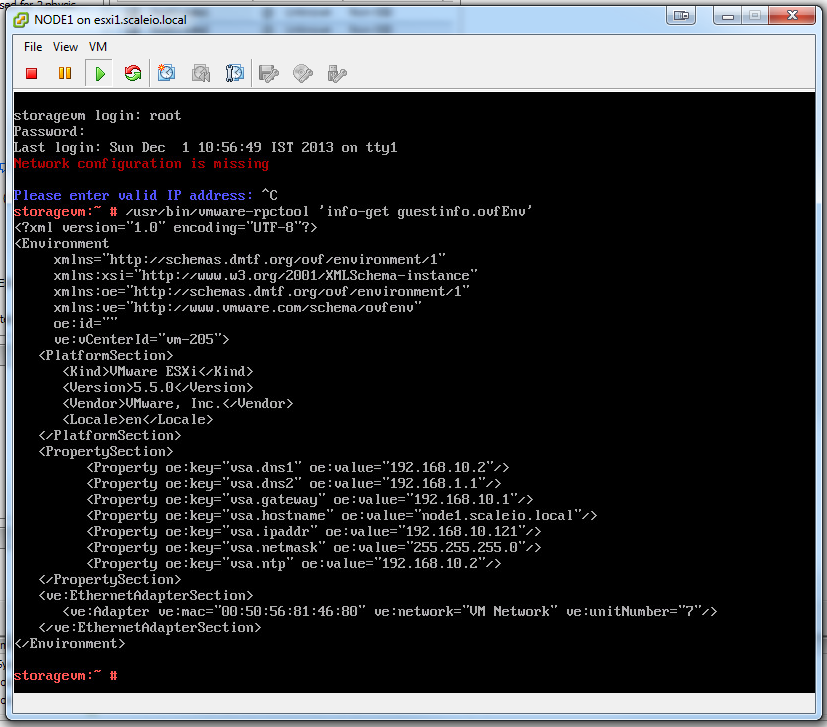Minimize the NODE1 console window

[728, 16]
